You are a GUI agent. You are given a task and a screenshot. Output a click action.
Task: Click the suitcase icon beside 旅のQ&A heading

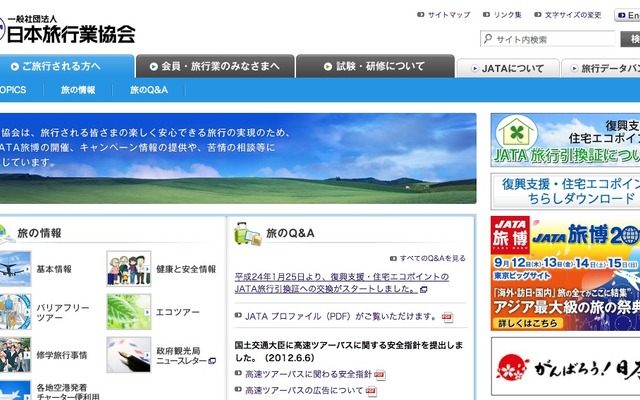pyautogui.click(x=247, y=233)
